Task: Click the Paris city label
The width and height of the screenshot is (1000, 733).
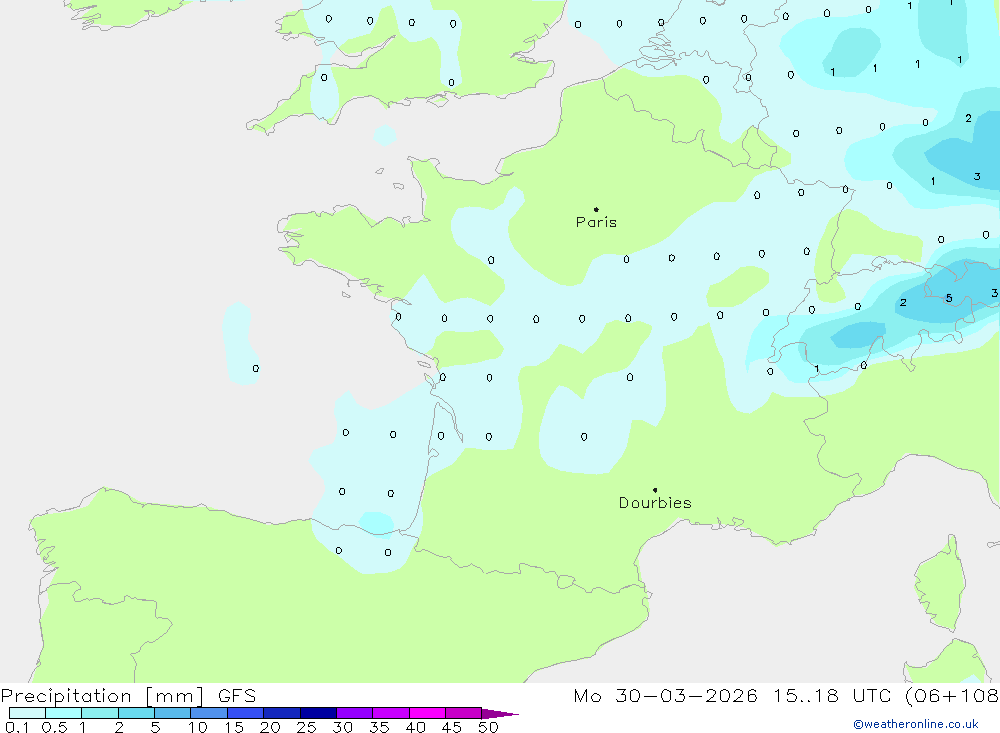Action: pos(596,222)
